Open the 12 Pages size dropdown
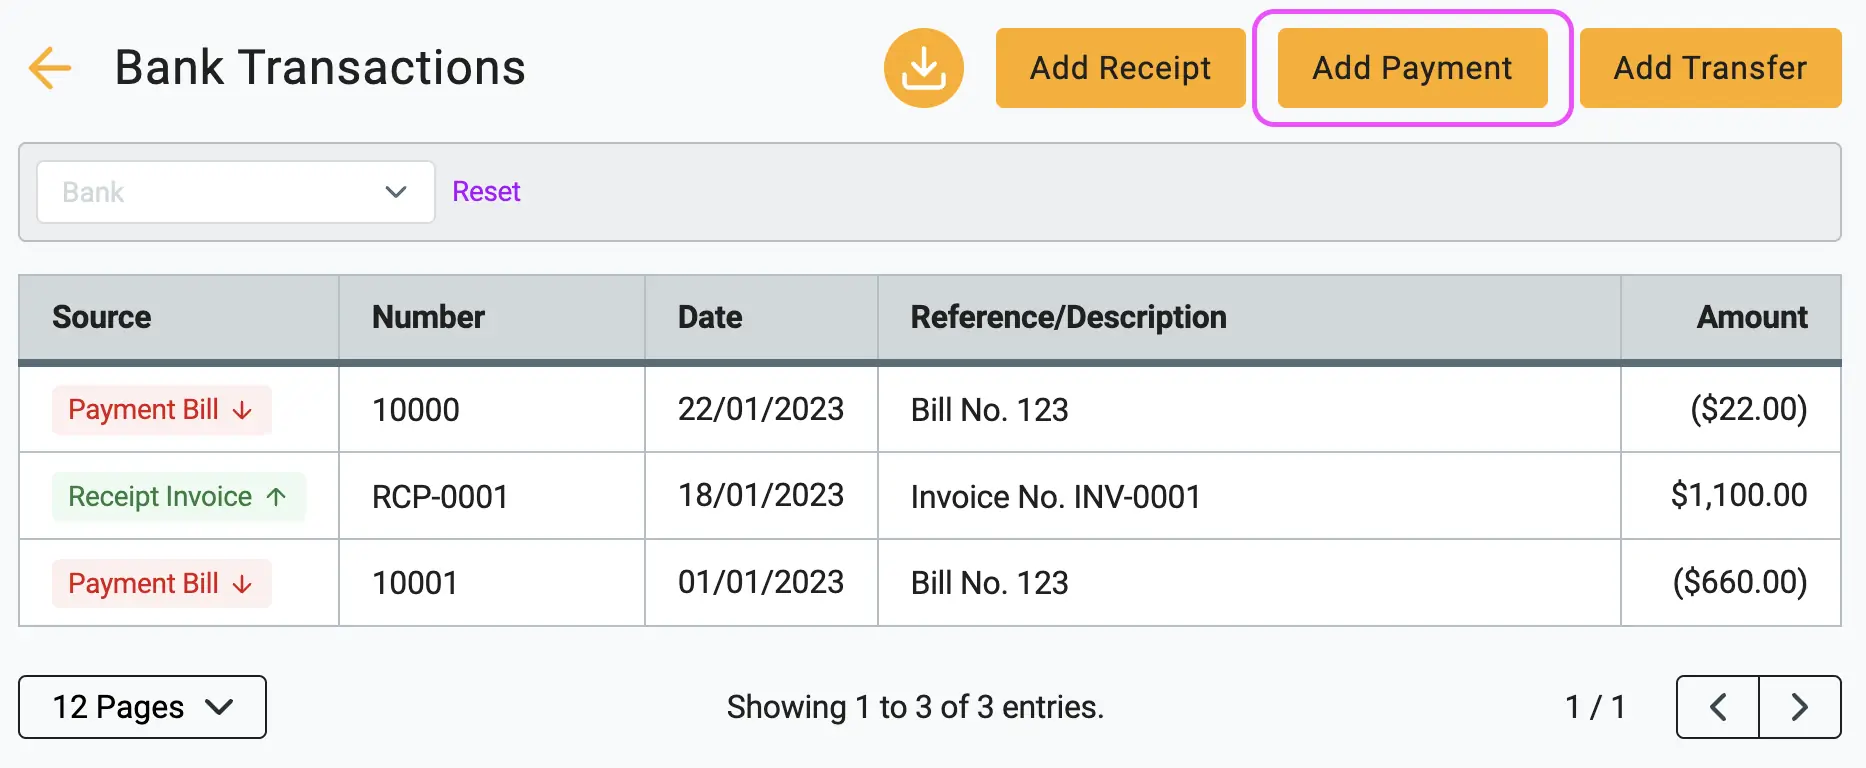 (x=142, y=707)
